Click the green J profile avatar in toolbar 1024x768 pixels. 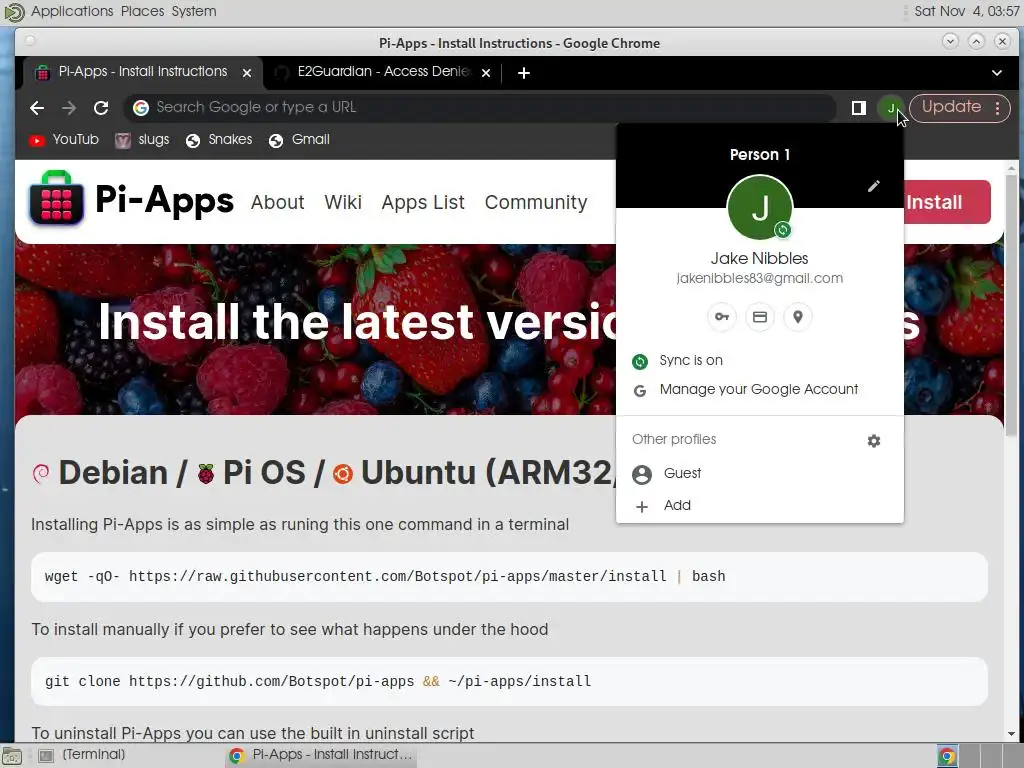(x=891, y=108)
